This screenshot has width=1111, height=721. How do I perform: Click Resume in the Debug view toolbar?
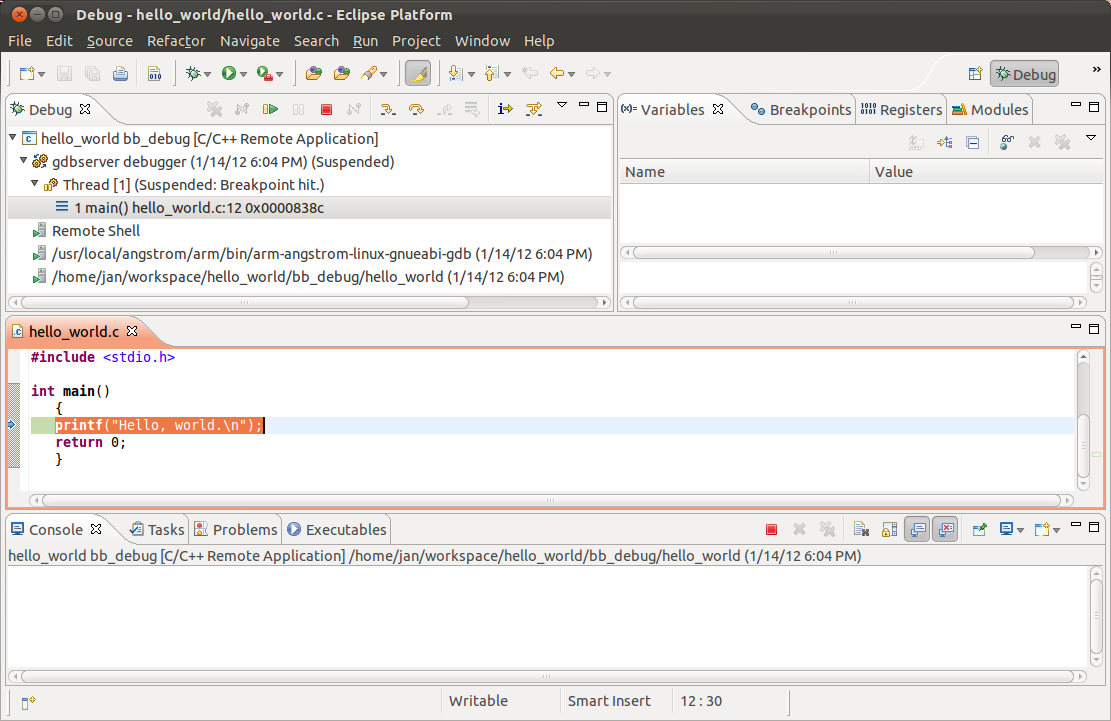pos(270,109)
